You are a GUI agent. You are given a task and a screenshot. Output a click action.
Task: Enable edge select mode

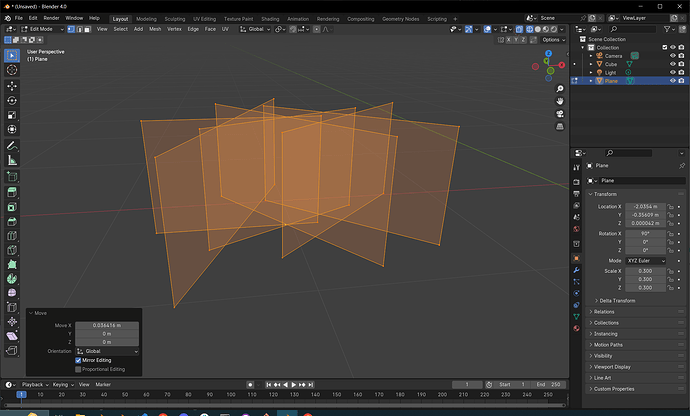click(79, 29)
